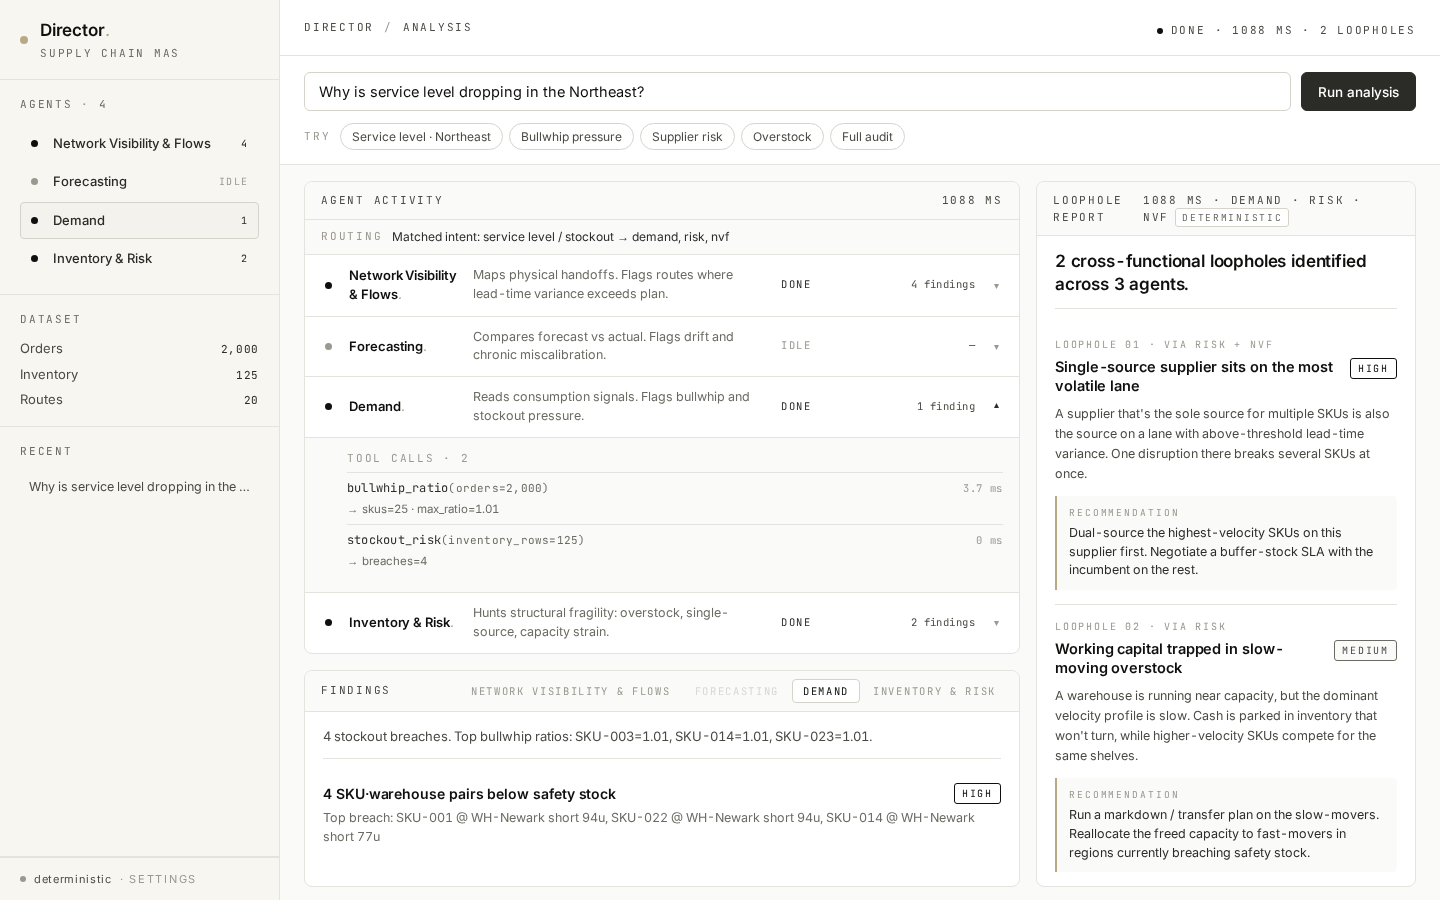This screenshot has height=900, width=1440.
Task: Click the Analysis breadcrumb
Action: coord(438,28)
